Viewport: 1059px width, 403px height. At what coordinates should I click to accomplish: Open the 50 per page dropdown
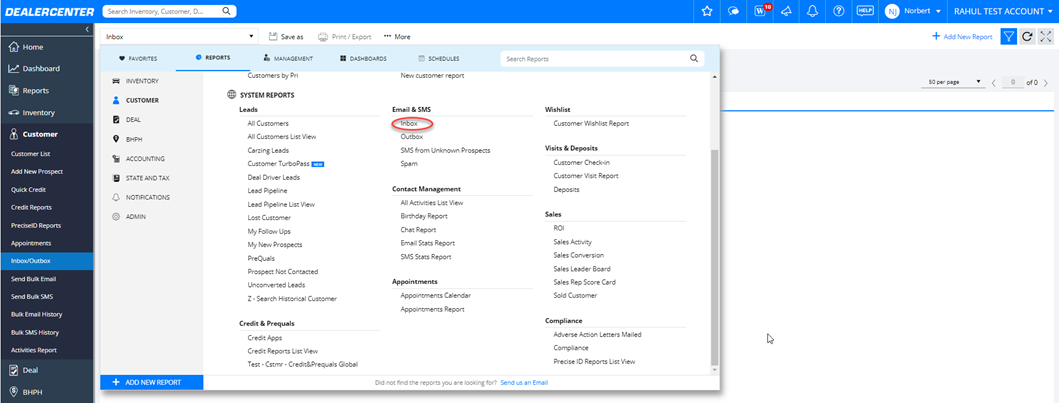(955, 82)
